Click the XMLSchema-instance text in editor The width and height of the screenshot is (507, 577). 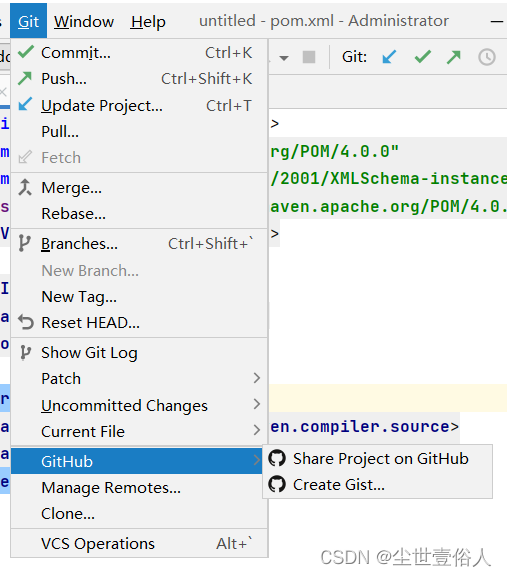(418, 178)
